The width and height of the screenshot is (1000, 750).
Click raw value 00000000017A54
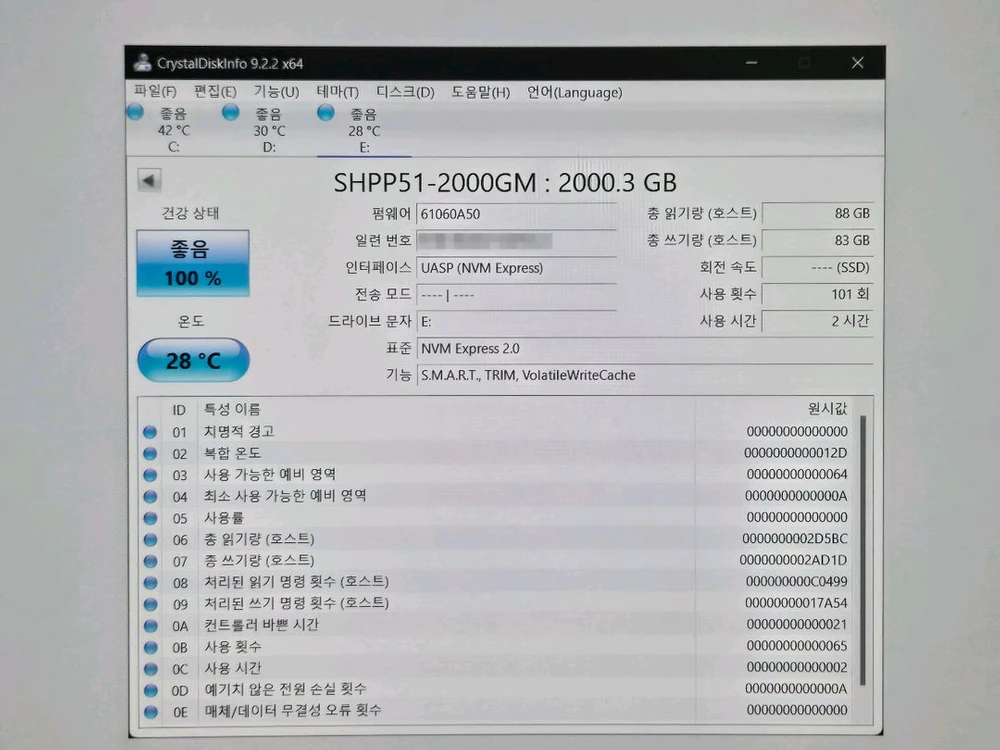796,603
